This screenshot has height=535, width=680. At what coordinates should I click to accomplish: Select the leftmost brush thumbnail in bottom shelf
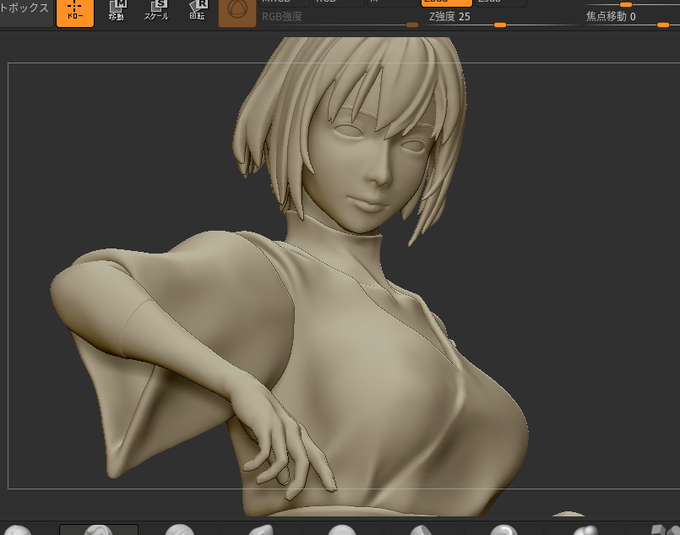(18, 530)
